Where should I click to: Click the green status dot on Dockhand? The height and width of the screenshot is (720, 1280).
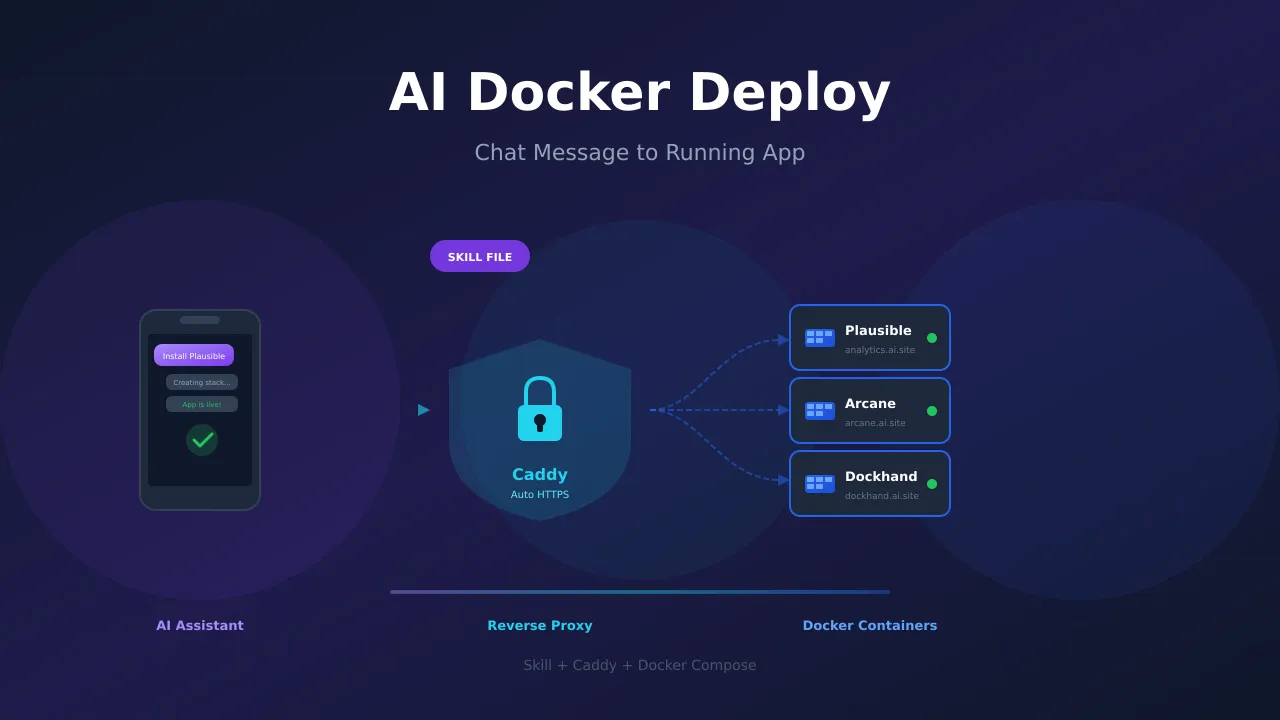[x=932, y=484]
